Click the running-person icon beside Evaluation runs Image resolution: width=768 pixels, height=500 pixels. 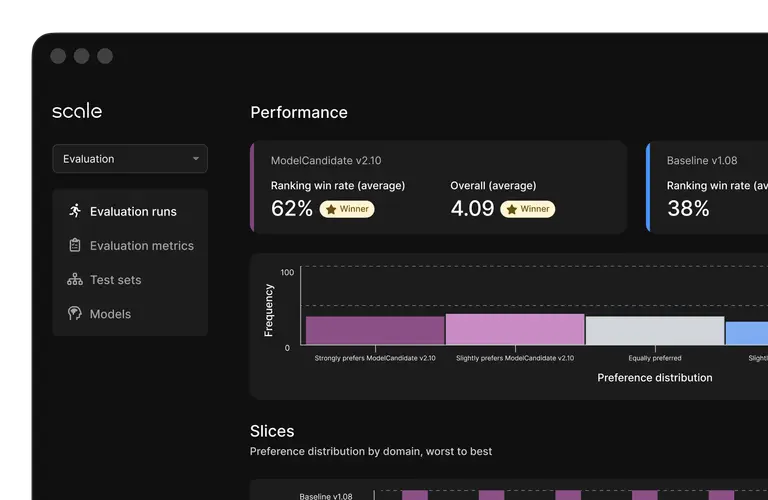coord(75,211)
